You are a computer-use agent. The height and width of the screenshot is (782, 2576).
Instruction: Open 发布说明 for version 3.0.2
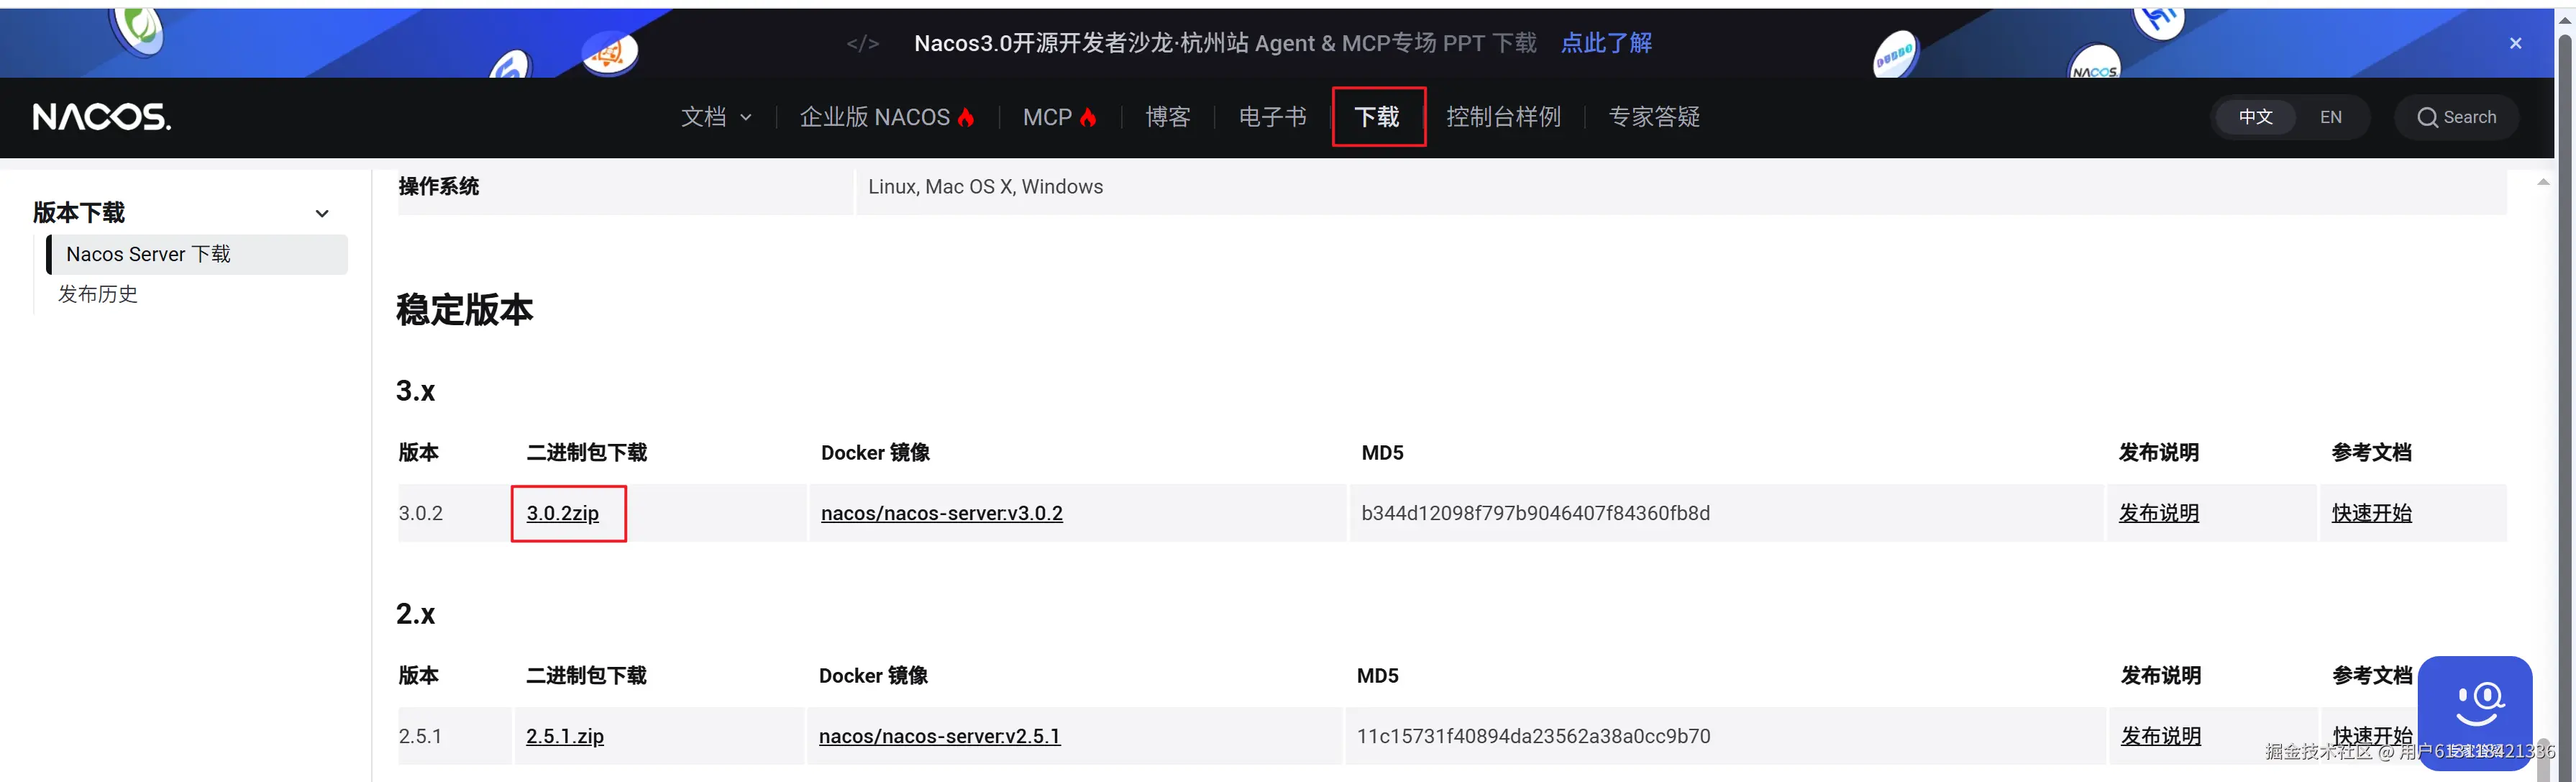pos(2158,513)
